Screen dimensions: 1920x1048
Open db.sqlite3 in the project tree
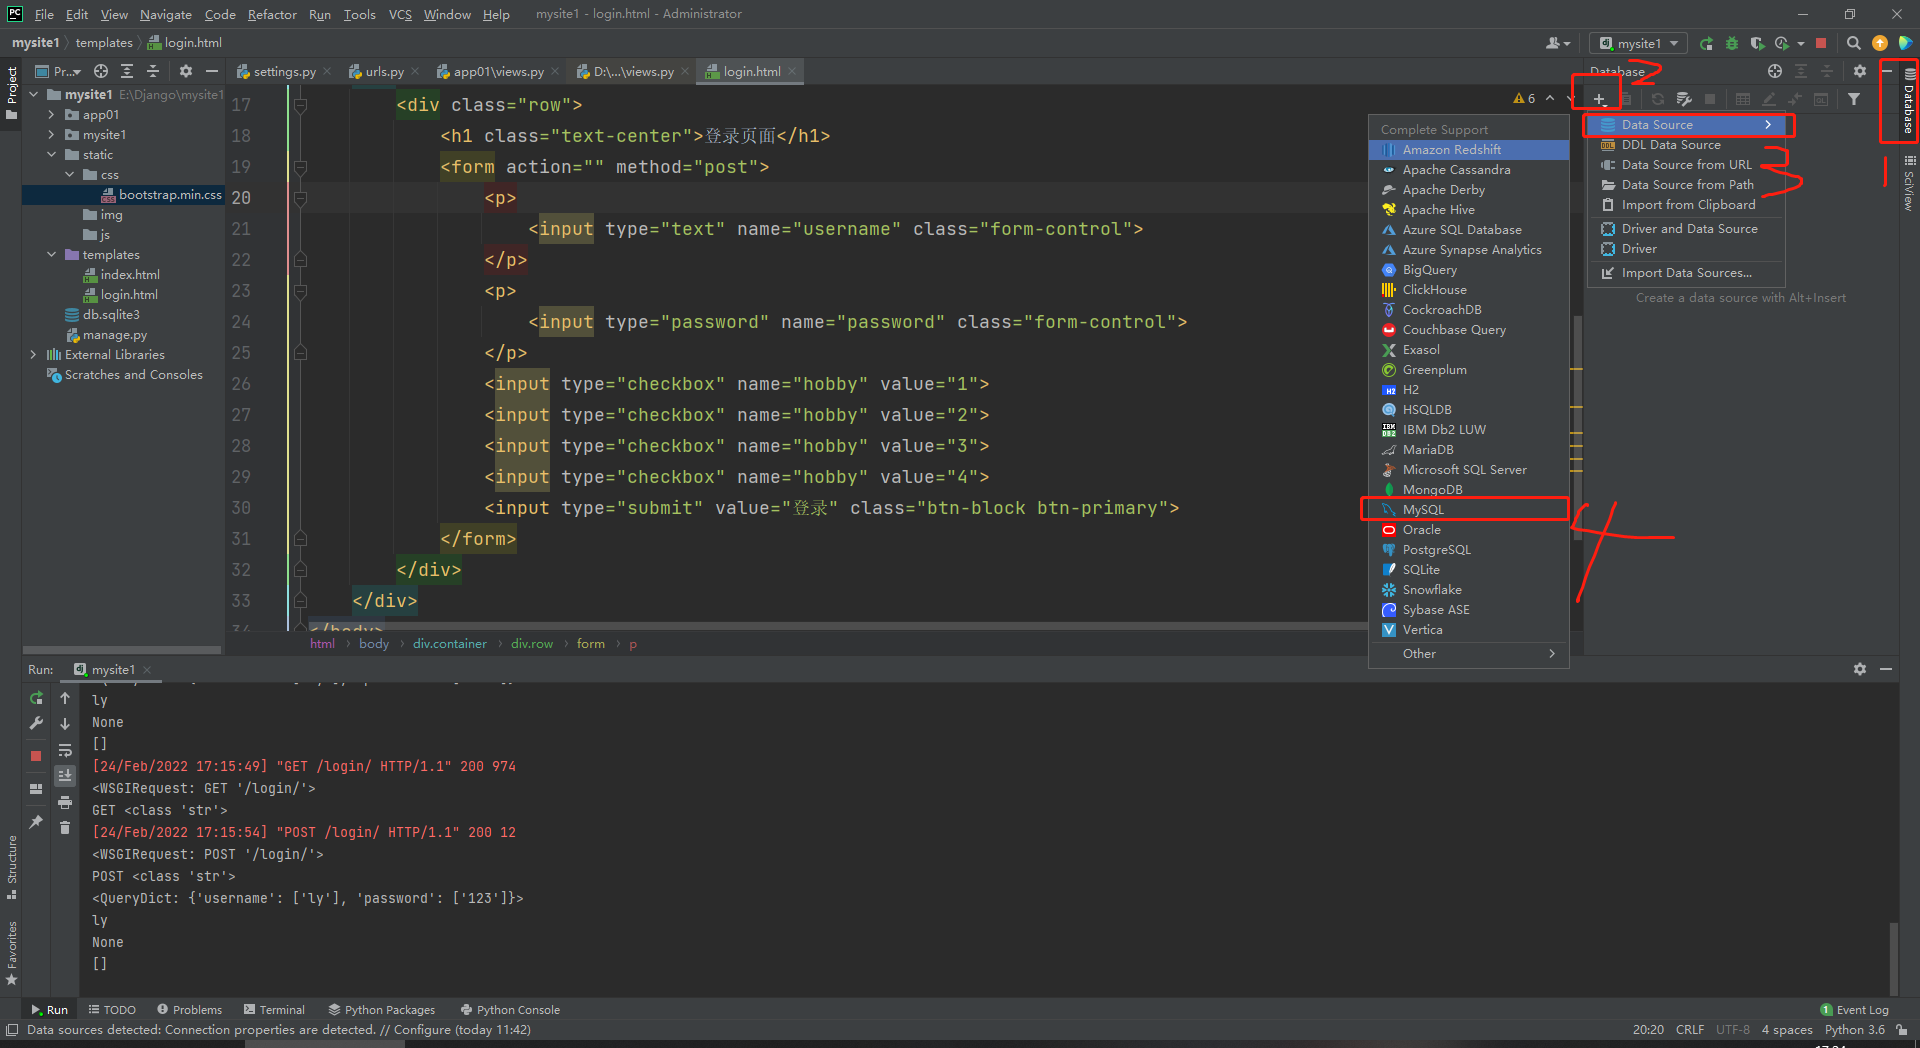(x=110, y=315)
